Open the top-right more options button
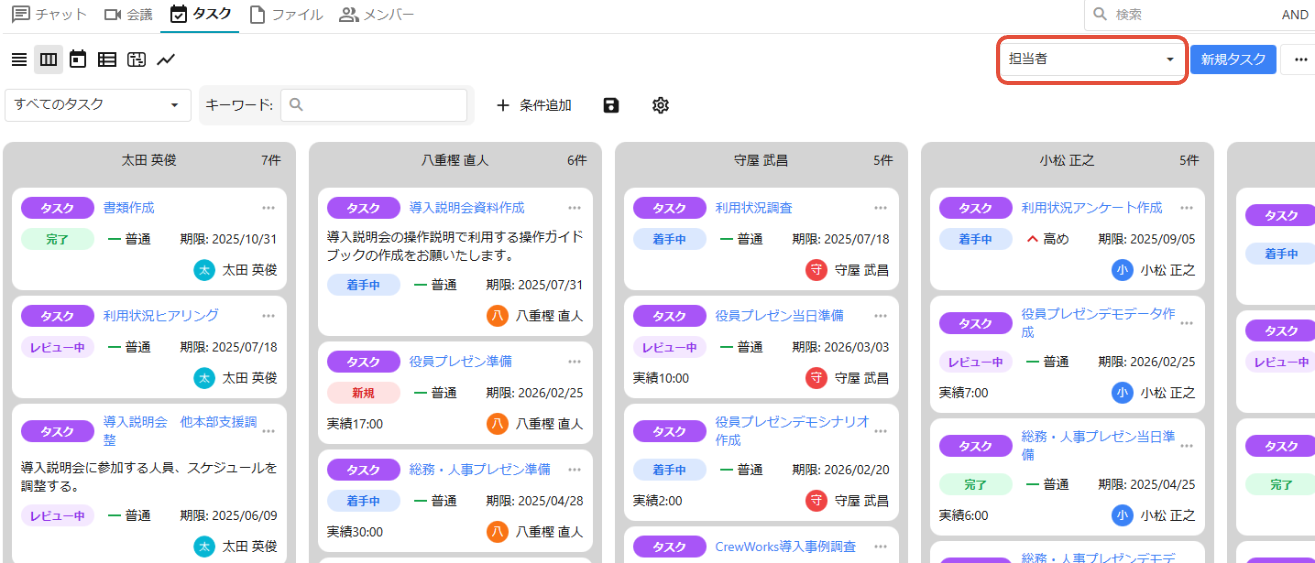The width and height of the screenshot is (1315, 563). tap(1300, 59)
